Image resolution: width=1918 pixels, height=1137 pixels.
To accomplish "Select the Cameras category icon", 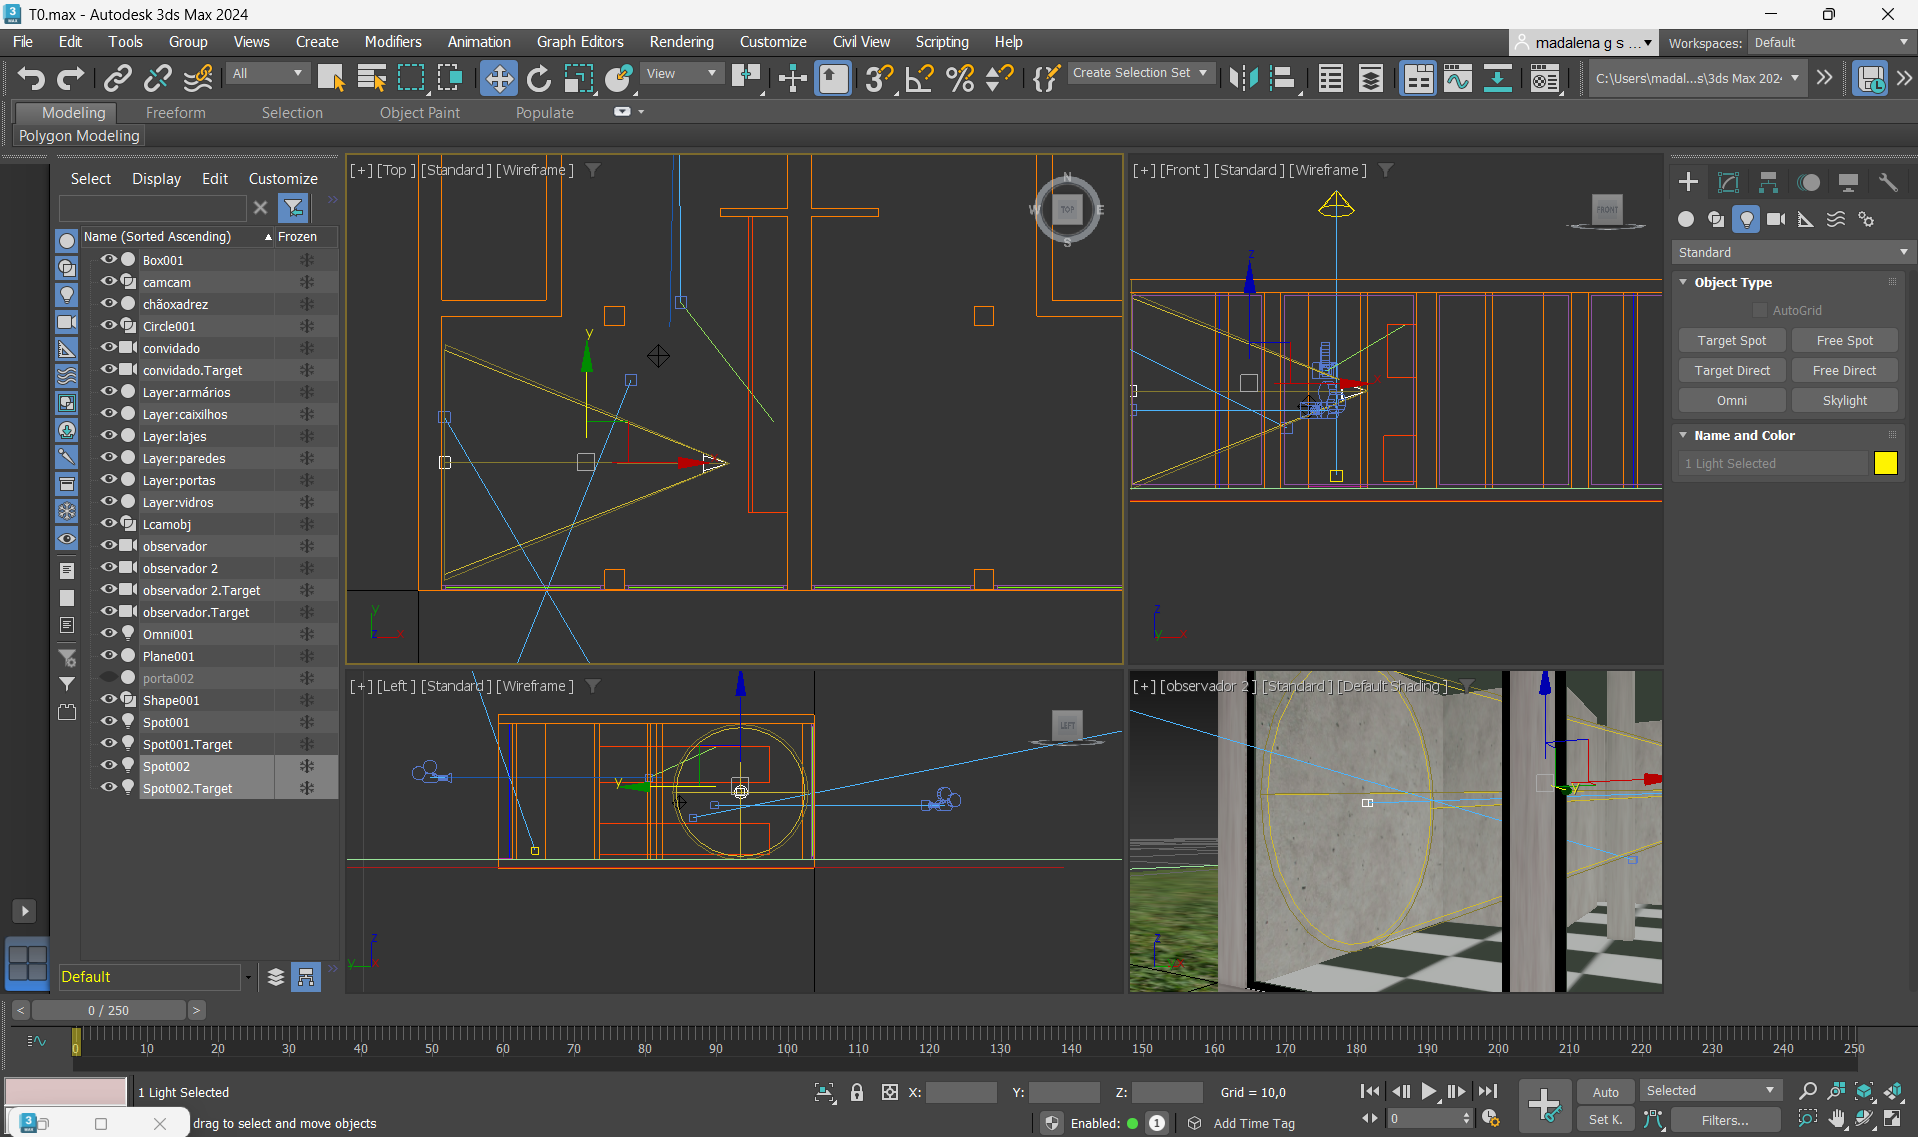I will pyautogui.click(x=1776, y=219).
